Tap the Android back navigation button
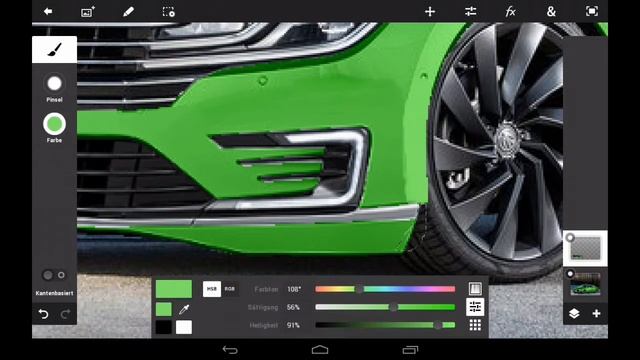 [x=230, y=350]
